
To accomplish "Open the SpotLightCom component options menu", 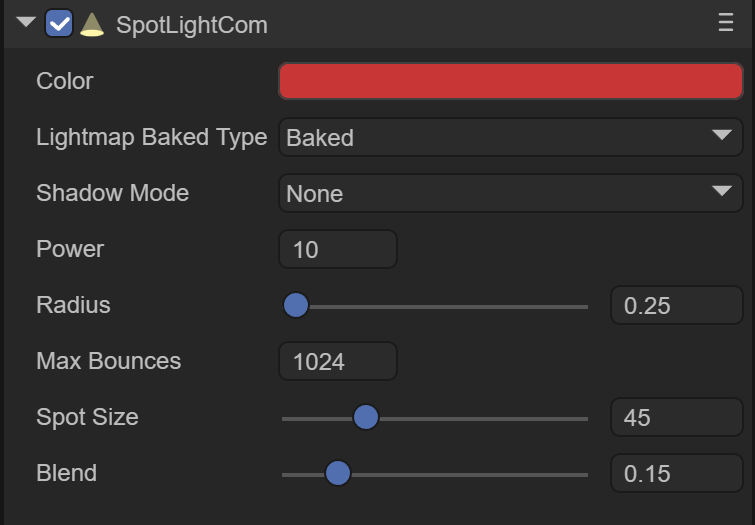I will click(726, 24).
